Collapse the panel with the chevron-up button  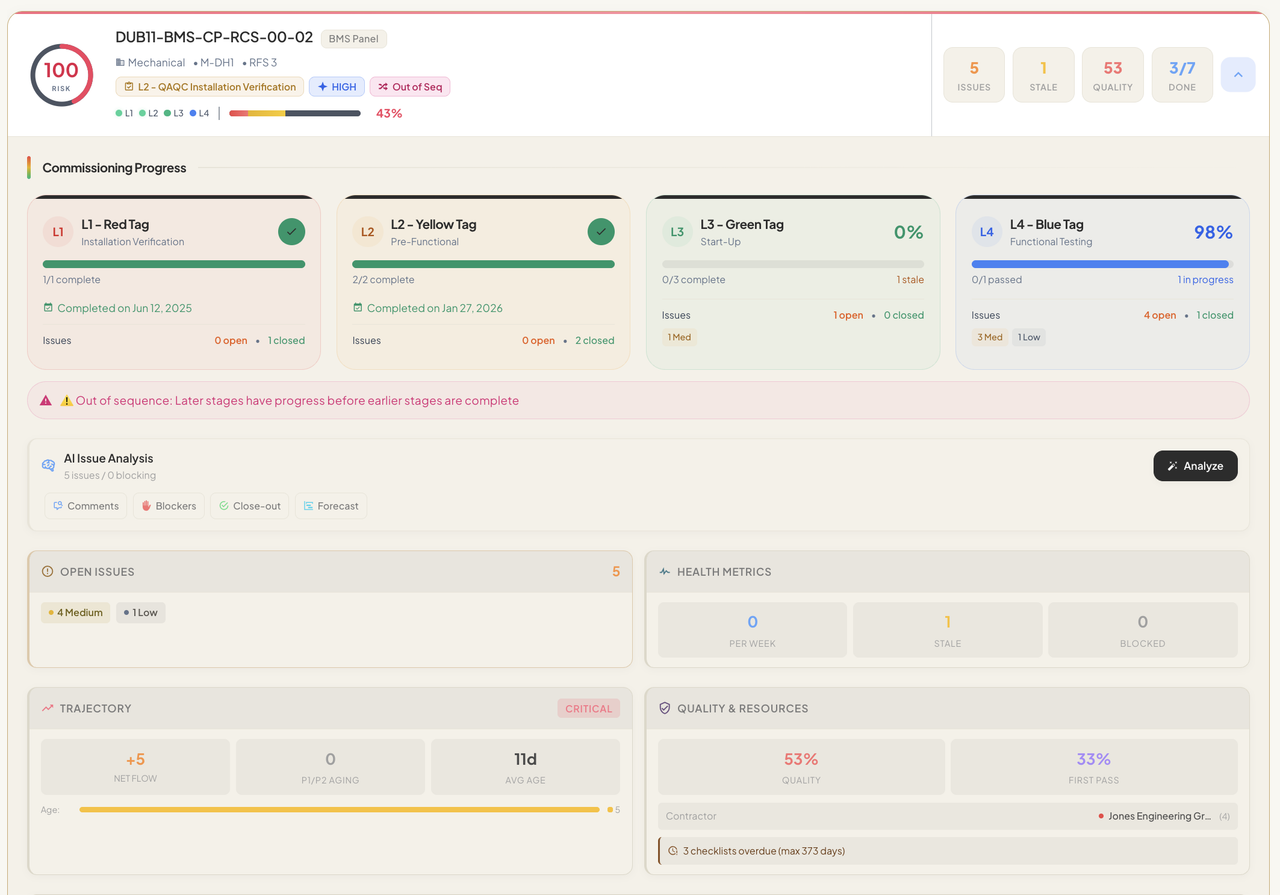[x=1238, y=75]
